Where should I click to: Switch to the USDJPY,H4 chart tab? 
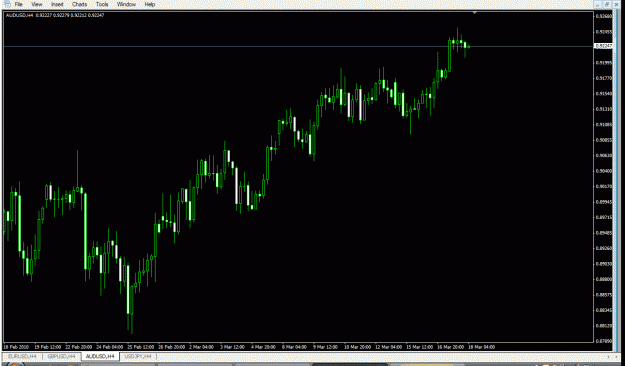[x=138, y=356]
